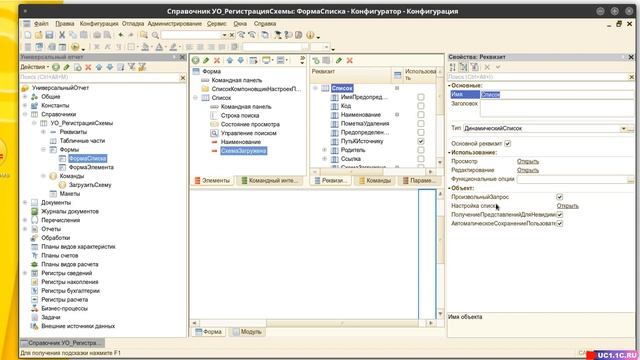Switch to the Командный инте… tab
Image resolution: width=640 pixels, height=360 pixels.
click(x=270, y=180)
